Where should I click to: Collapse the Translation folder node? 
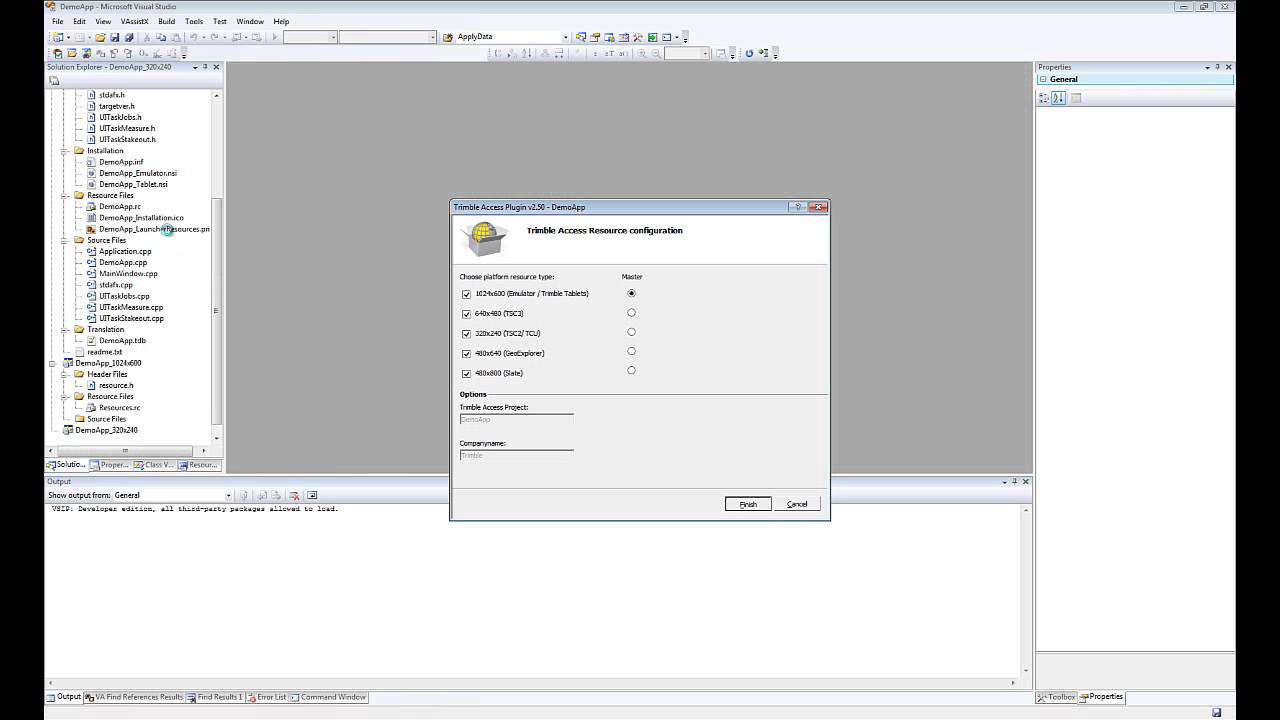tap(65, 329)
